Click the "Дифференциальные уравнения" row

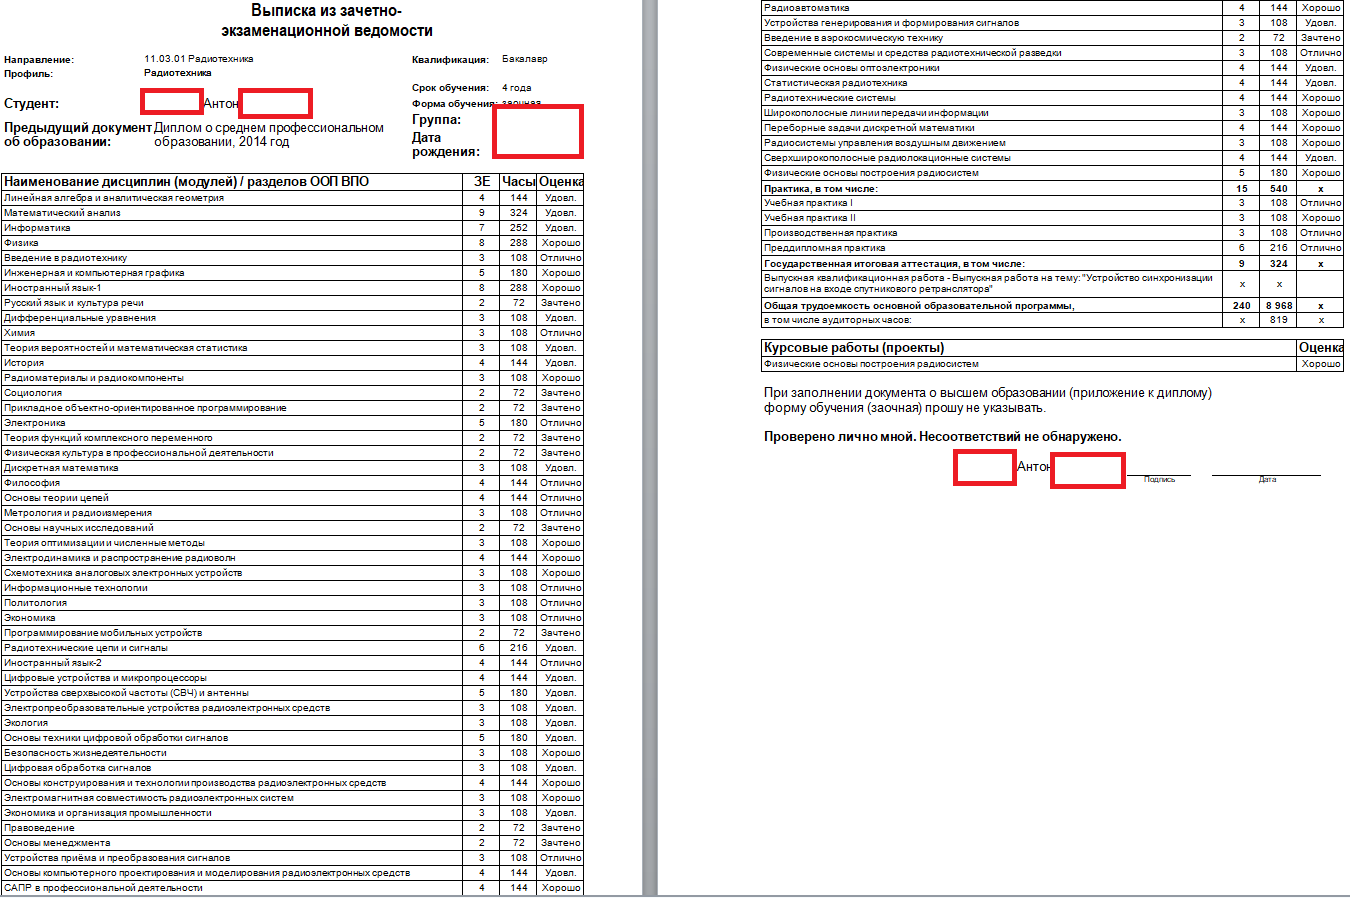[x=292, y=318]
